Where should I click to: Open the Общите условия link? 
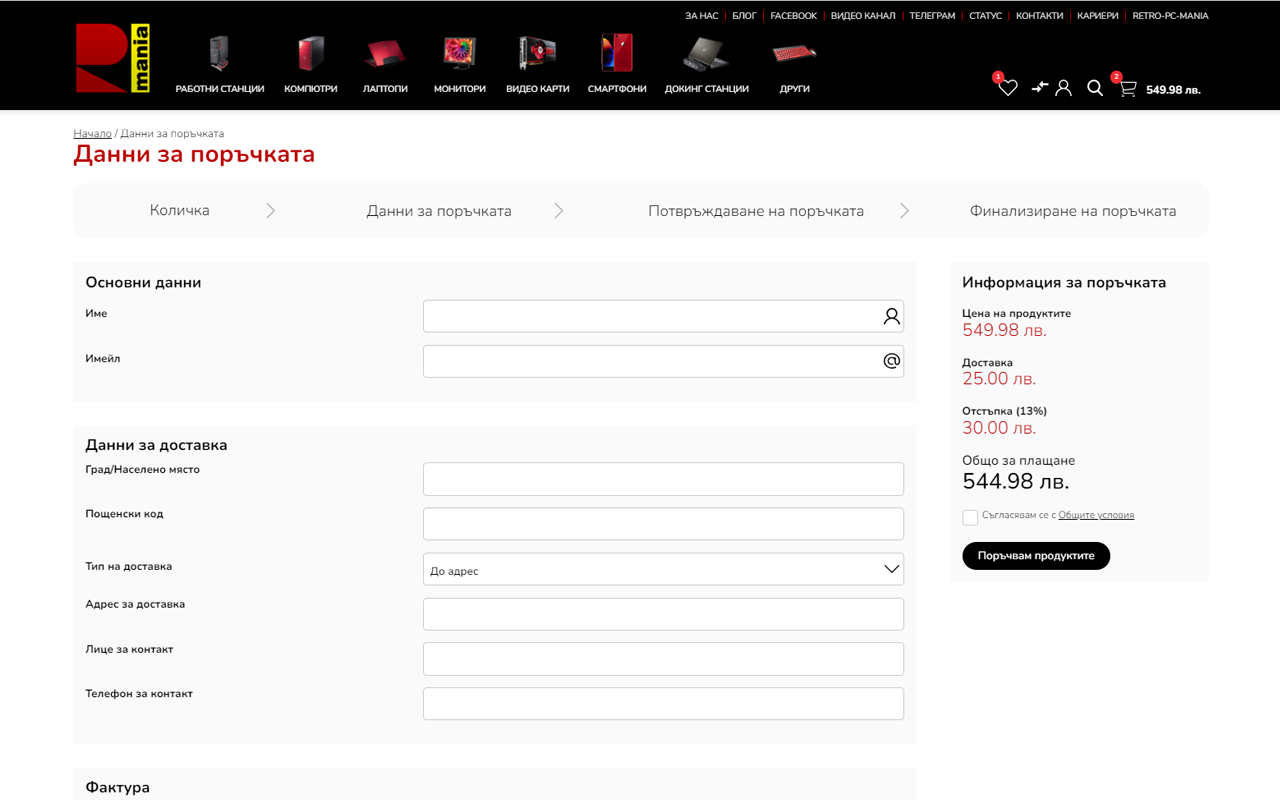pyautogui.click(x=1096, y=515)
